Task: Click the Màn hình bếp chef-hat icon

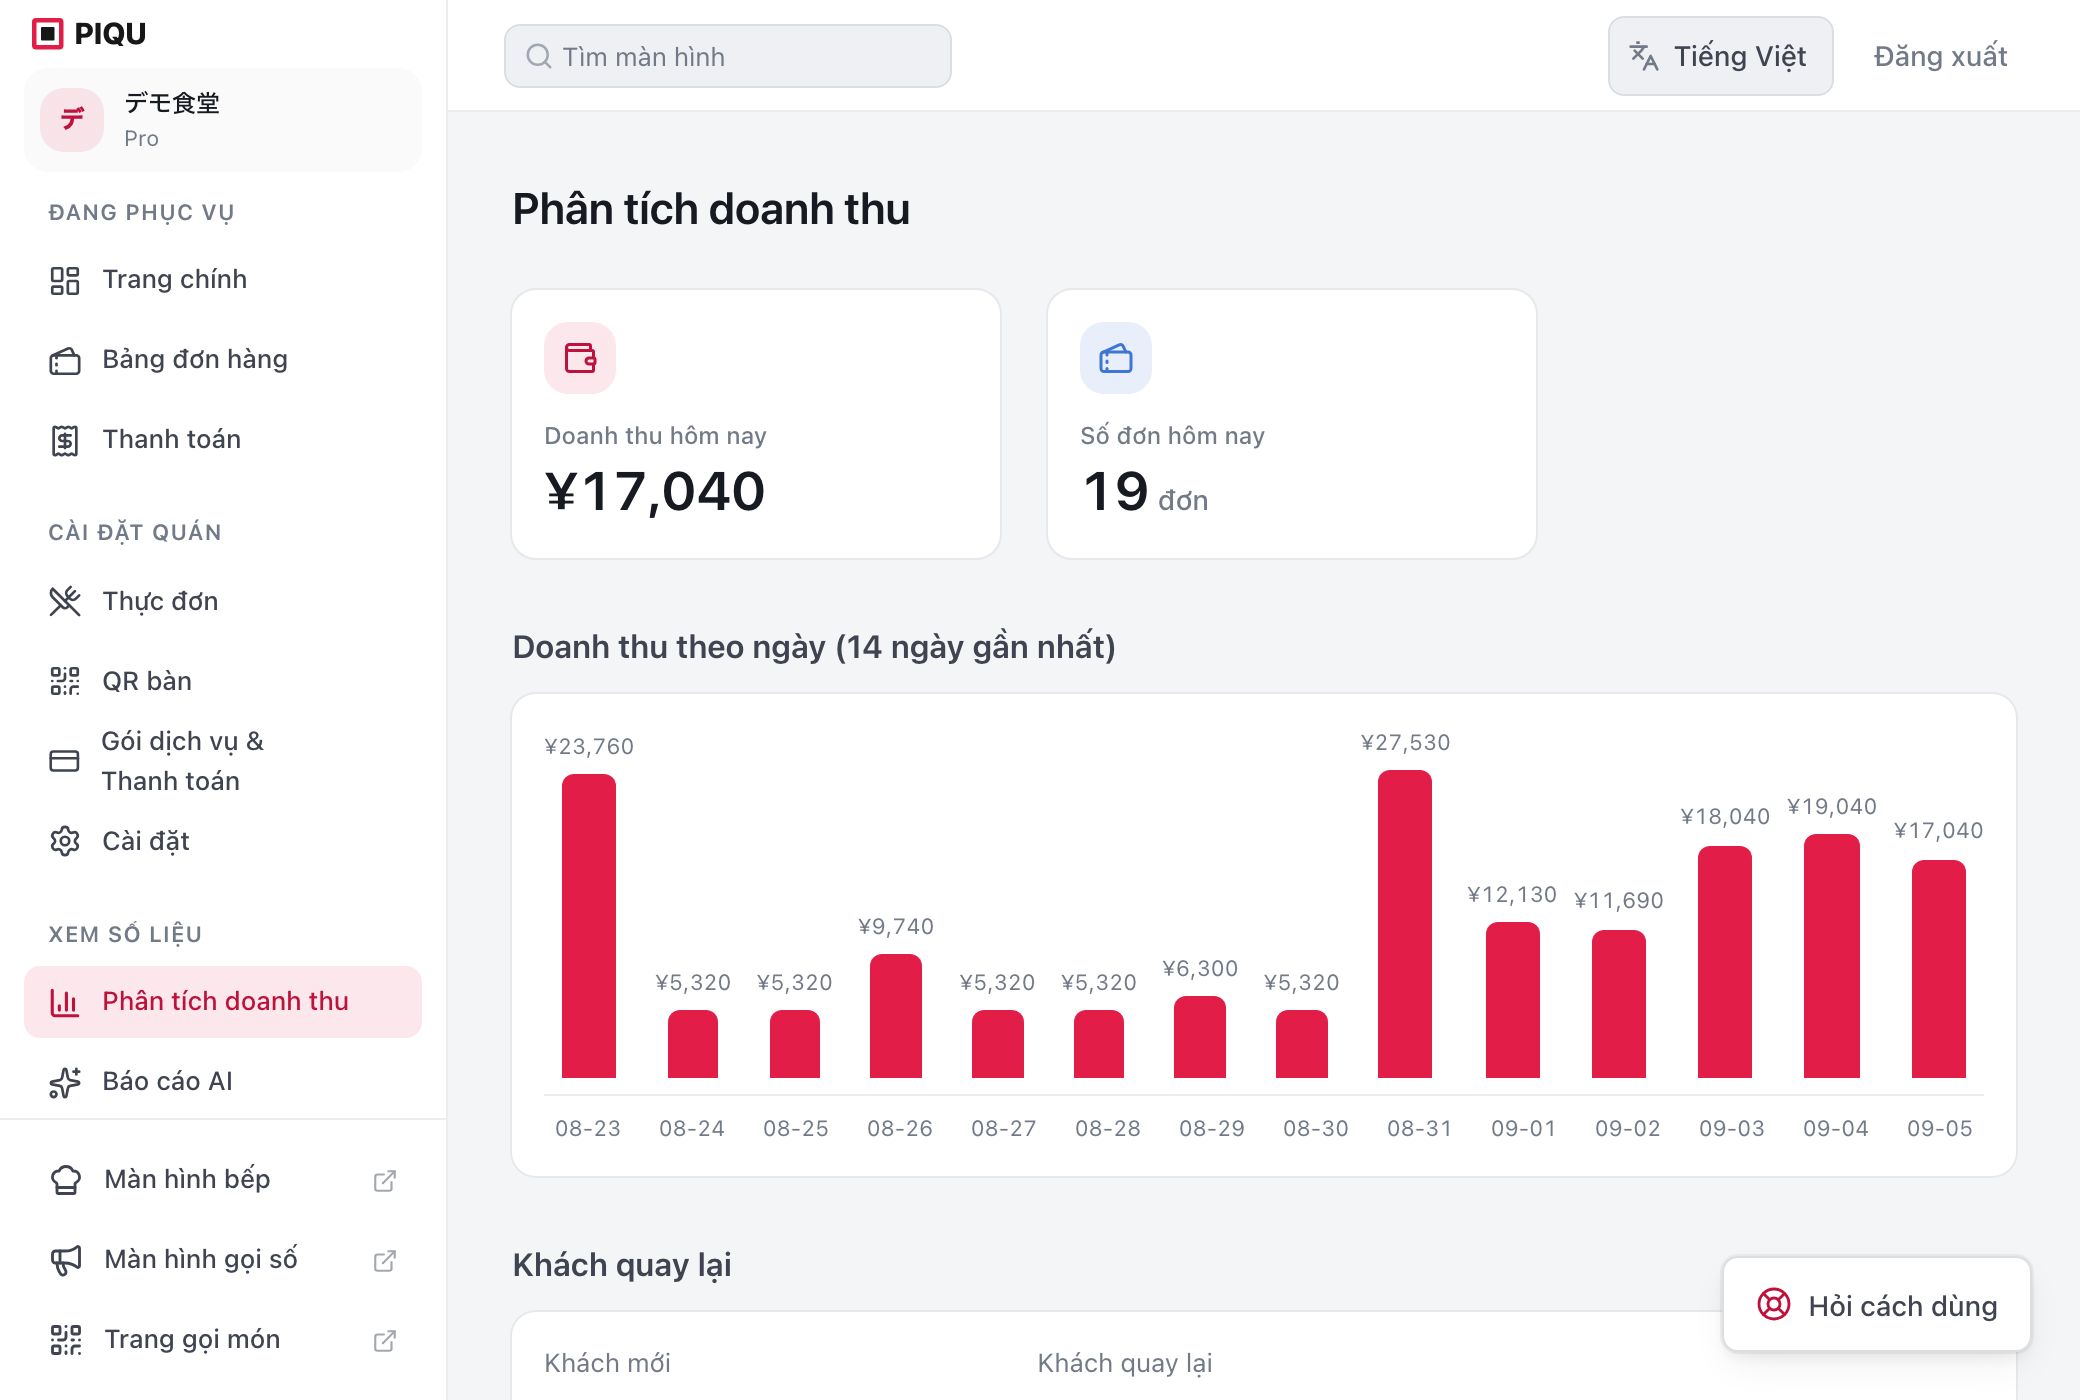Action: [66, 1180]
